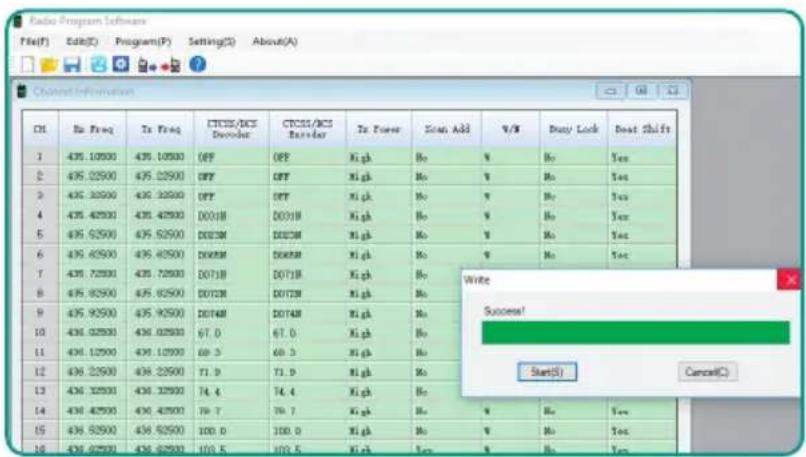The image size is (806, 457).
Task: Open file with the yellow folder icon
Action: (x=49, y=65)
